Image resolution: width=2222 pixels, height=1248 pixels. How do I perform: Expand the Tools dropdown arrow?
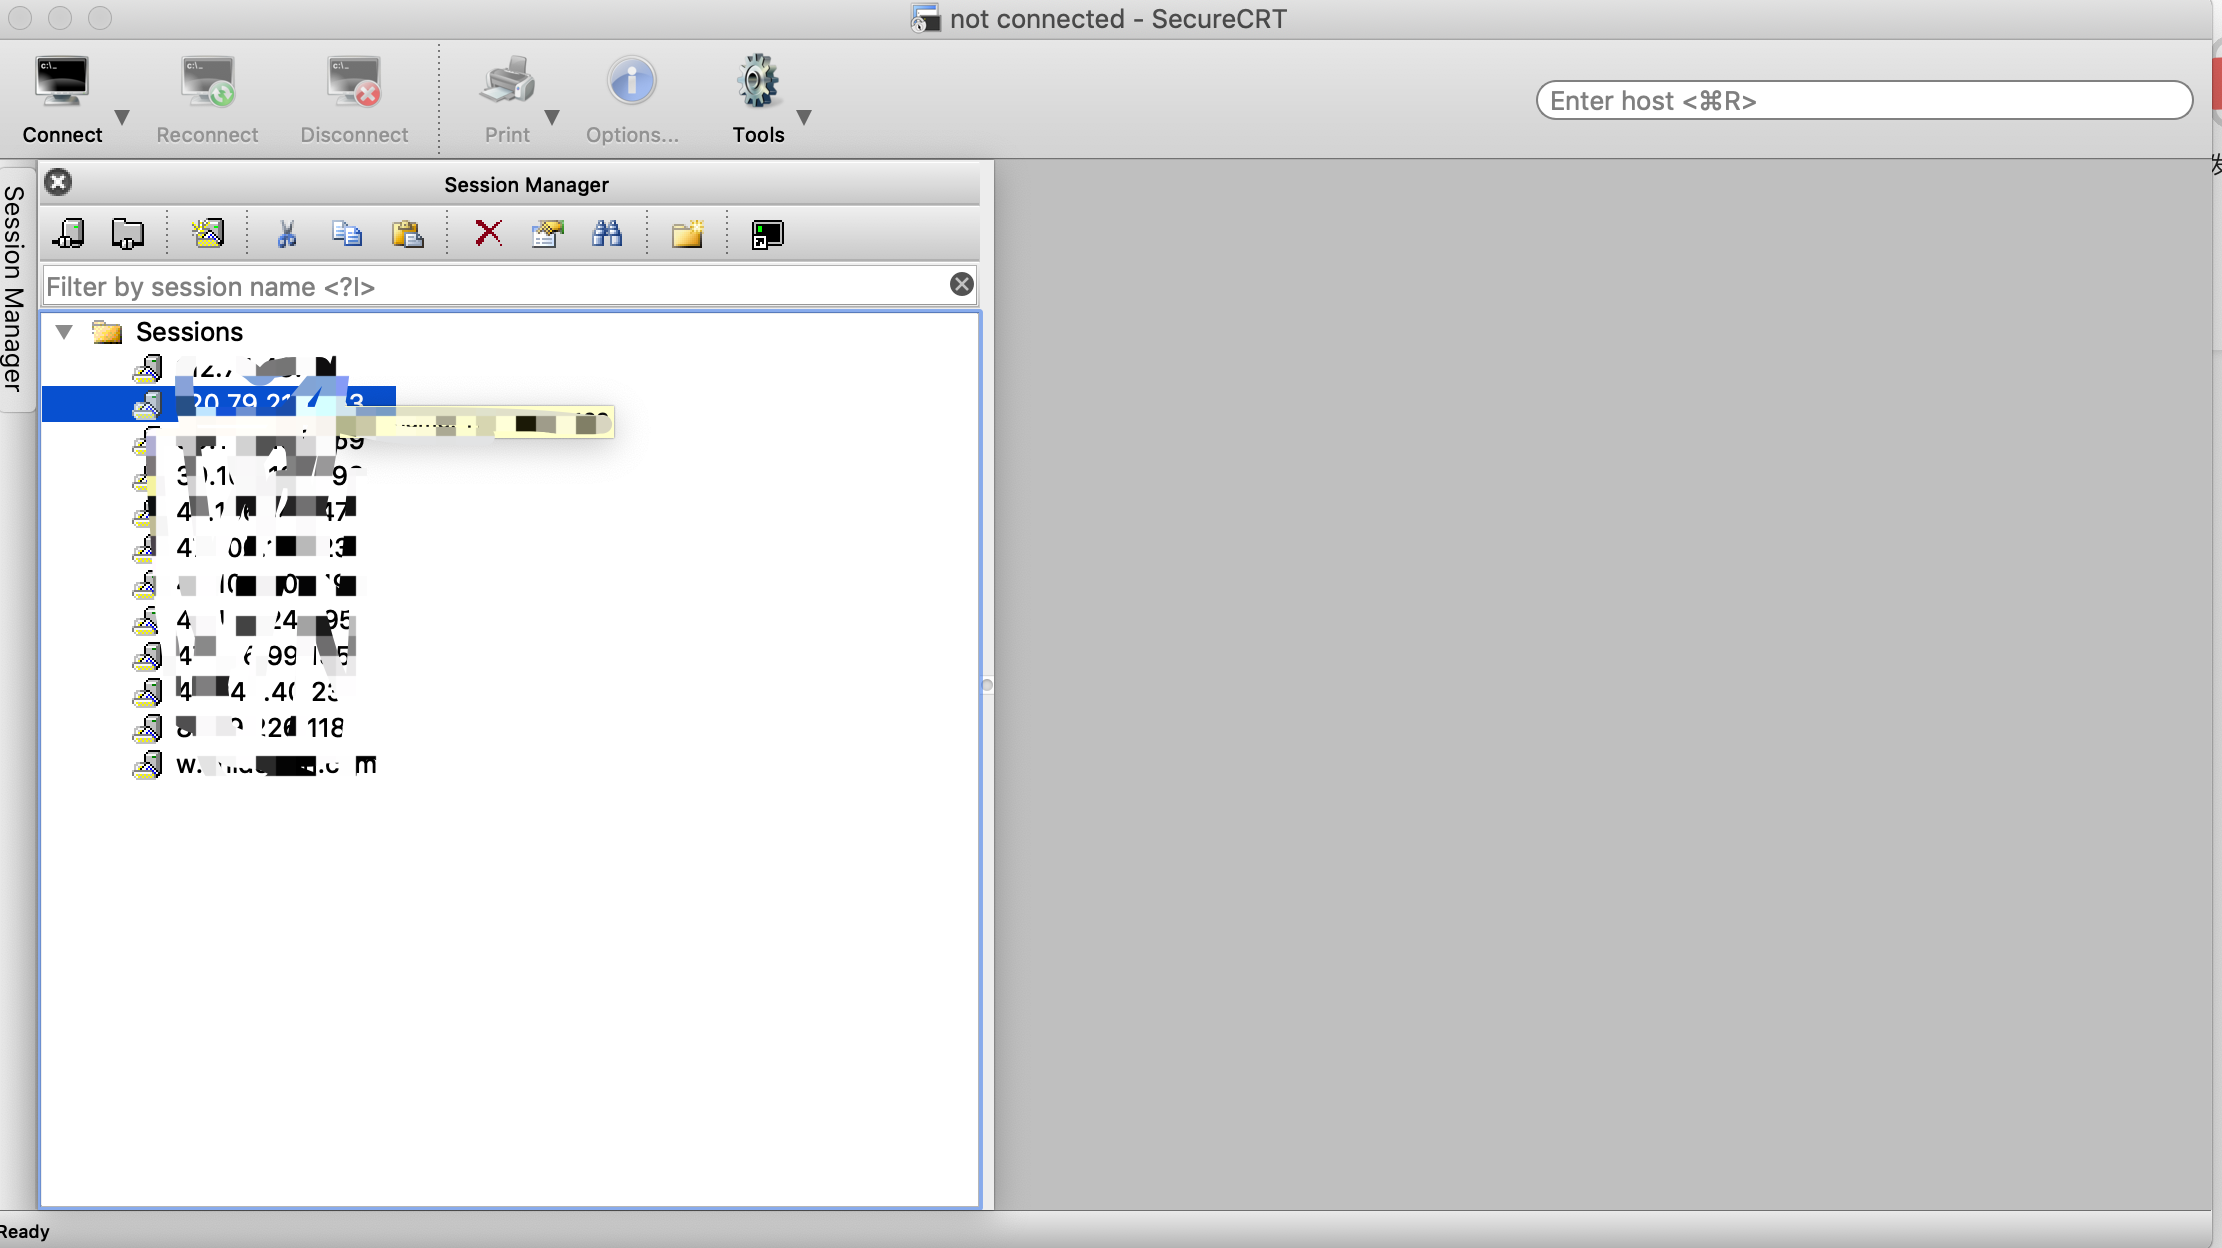click(803, 117)
